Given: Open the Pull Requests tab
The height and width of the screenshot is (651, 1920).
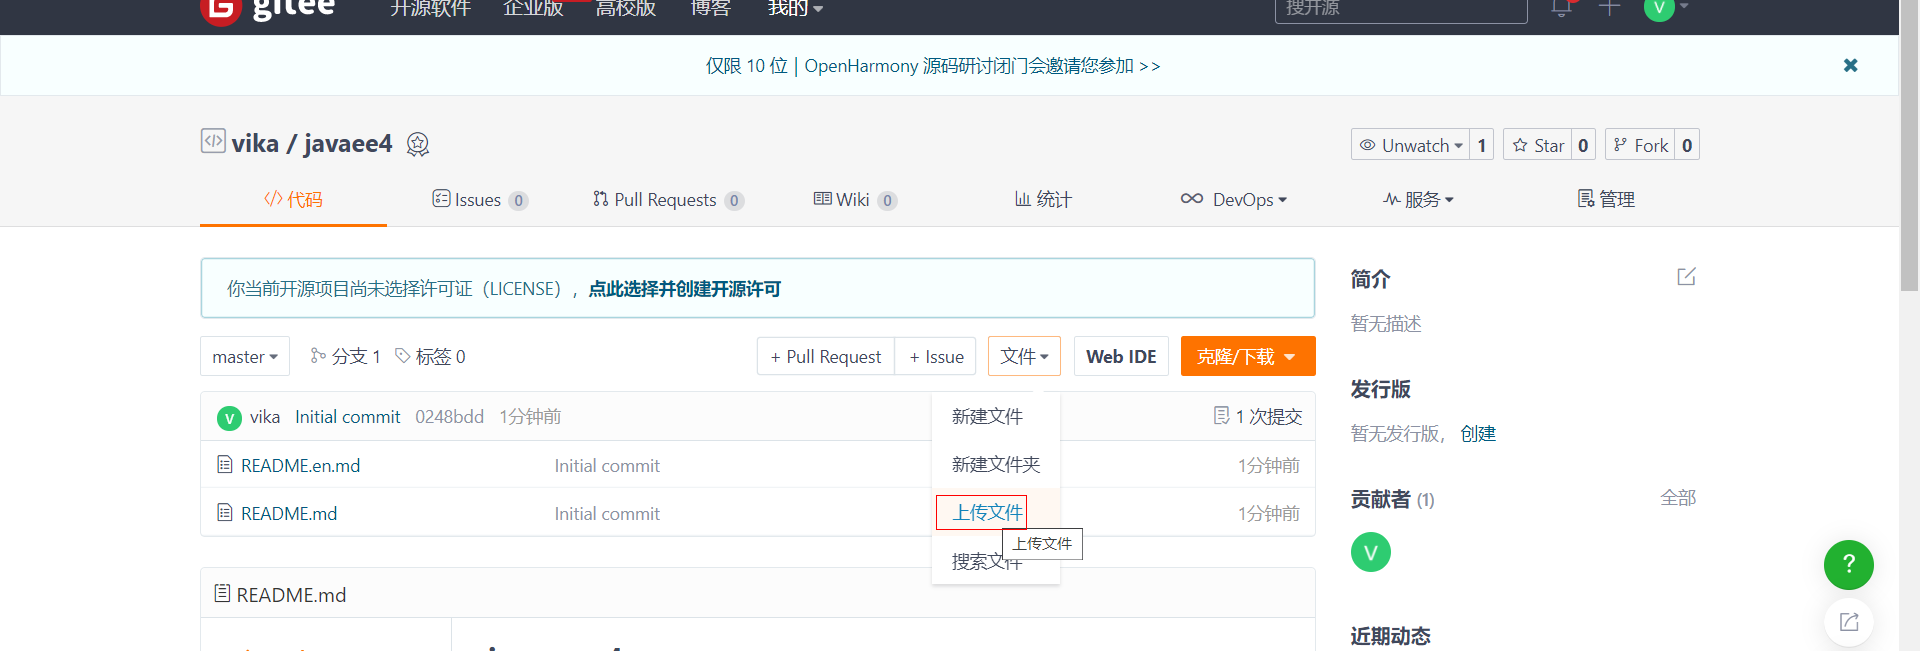Looking at the screenshot, I should [x=668, y=200].
